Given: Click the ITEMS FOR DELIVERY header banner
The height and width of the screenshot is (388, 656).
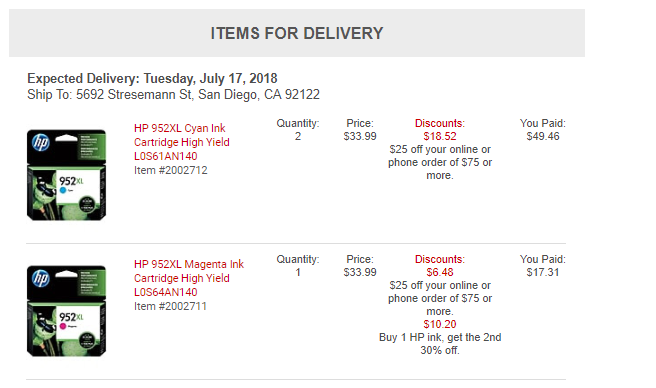Looking at the screenshot, I should tap(297, 33).
